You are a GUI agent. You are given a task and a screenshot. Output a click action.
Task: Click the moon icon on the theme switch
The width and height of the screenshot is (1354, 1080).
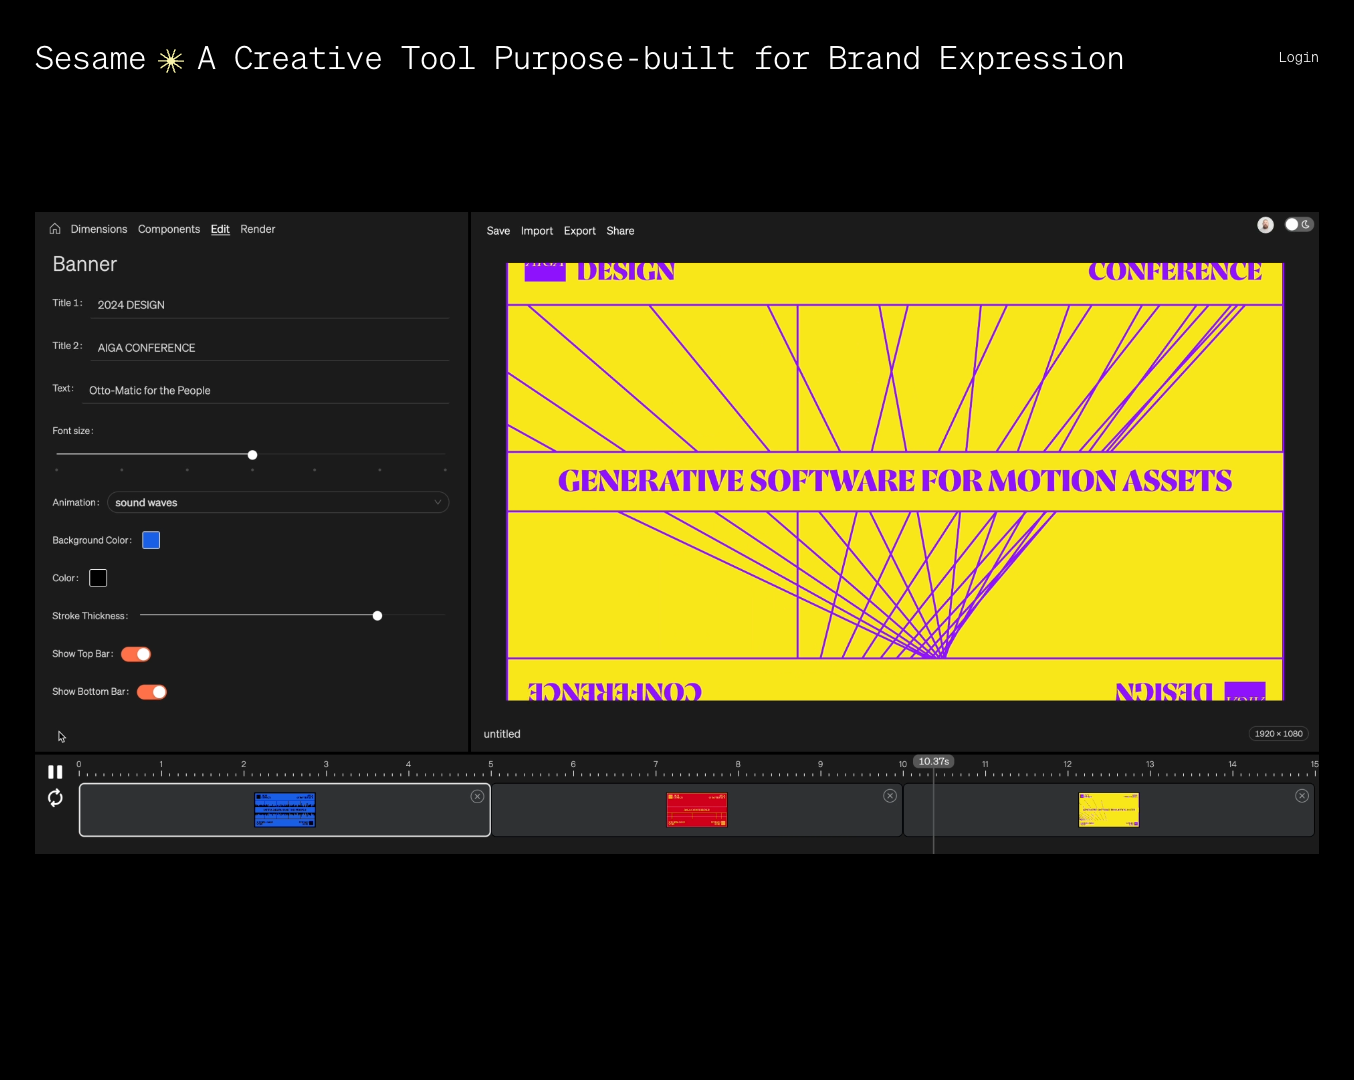point(1305,225)
